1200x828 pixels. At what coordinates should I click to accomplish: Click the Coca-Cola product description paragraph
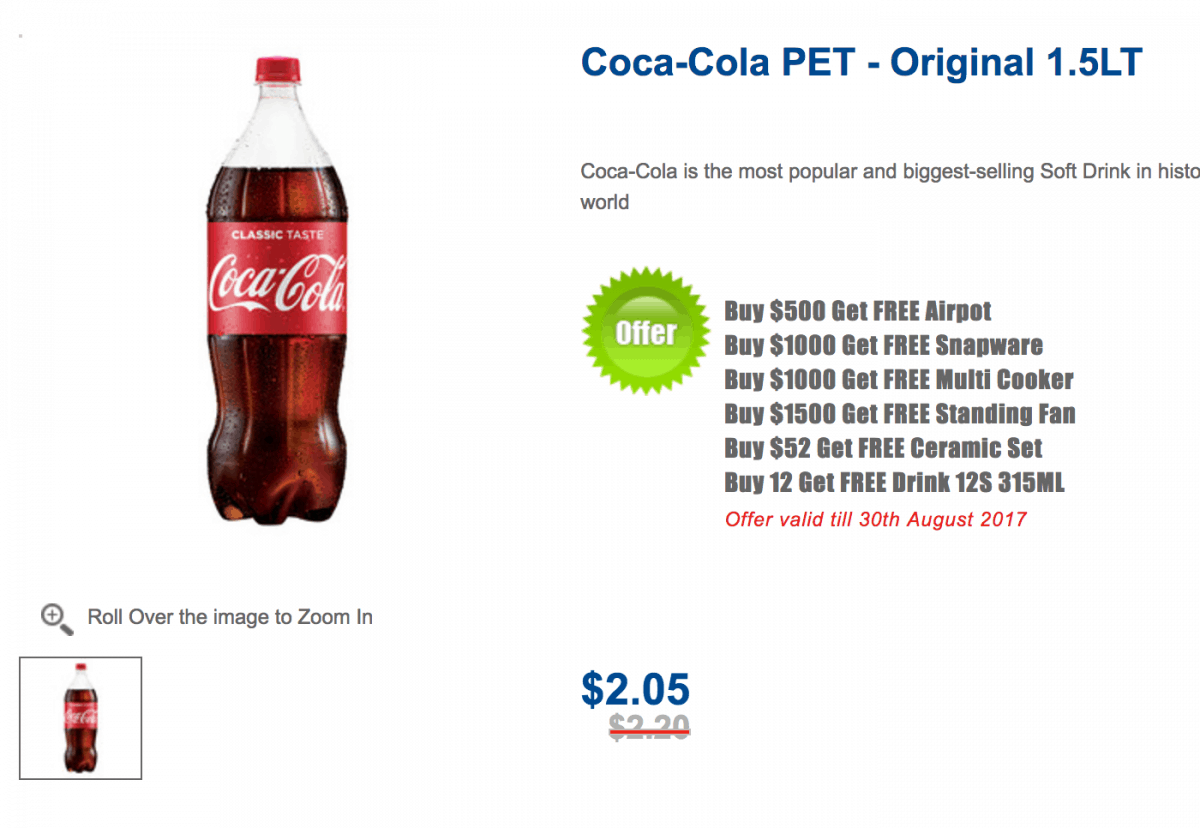[890, 186]
